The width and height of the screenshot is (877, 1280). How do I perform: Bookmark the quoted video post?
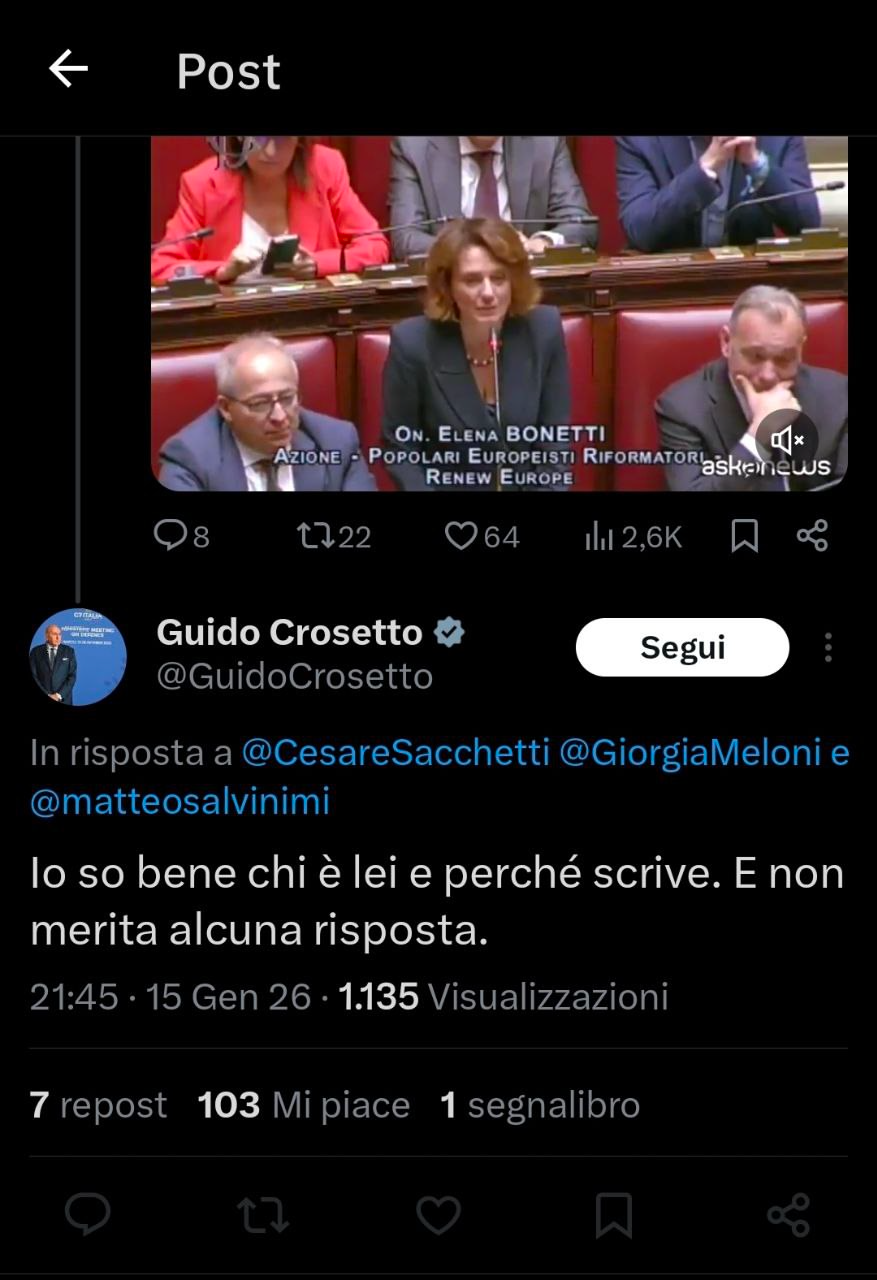[745, 537]
